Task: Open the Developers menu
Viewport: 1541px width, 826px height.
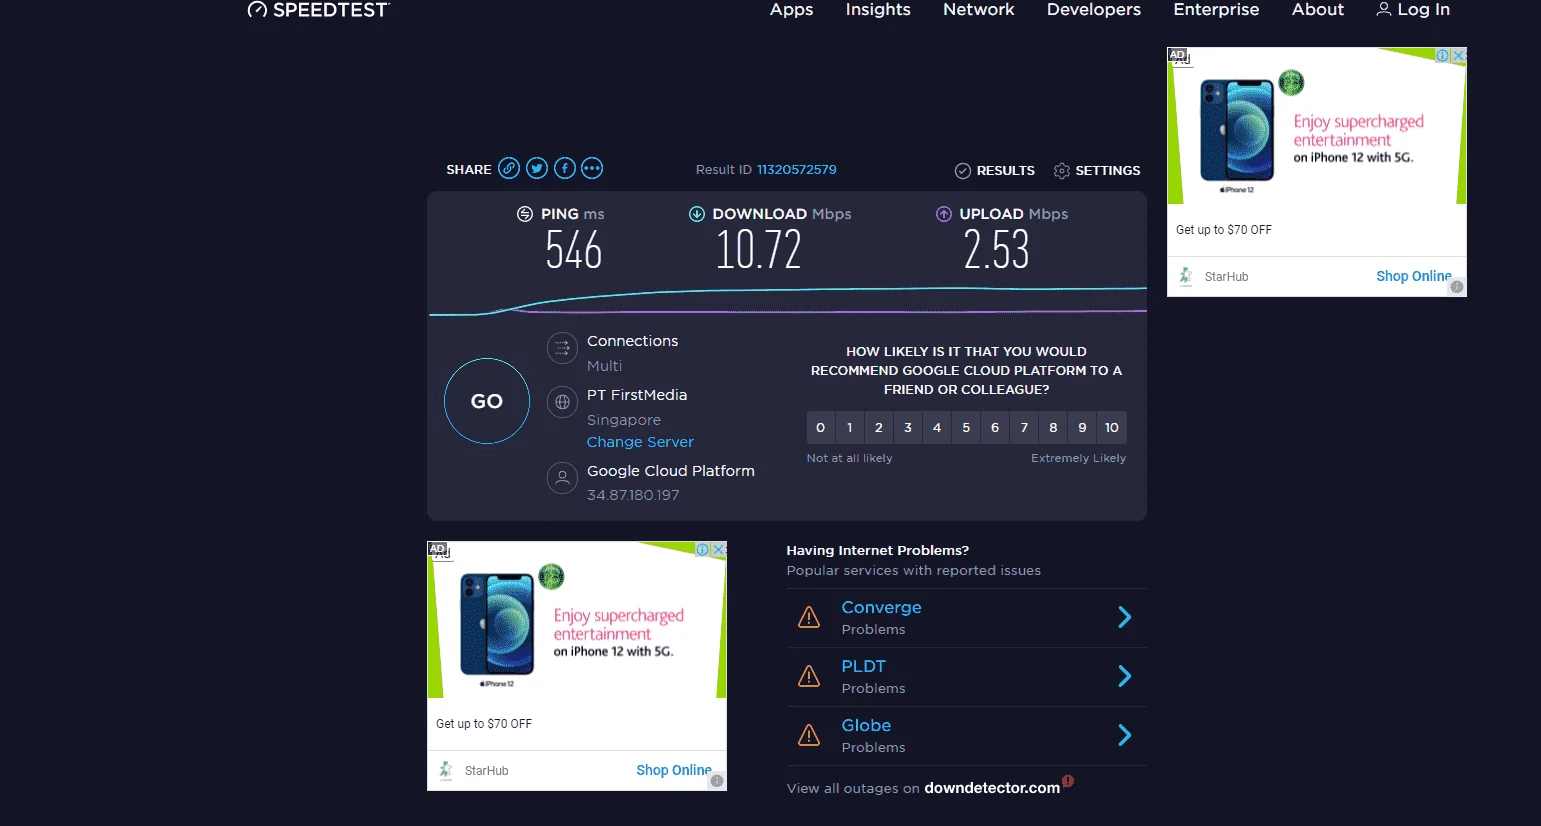Action: tap(1094, 10)
